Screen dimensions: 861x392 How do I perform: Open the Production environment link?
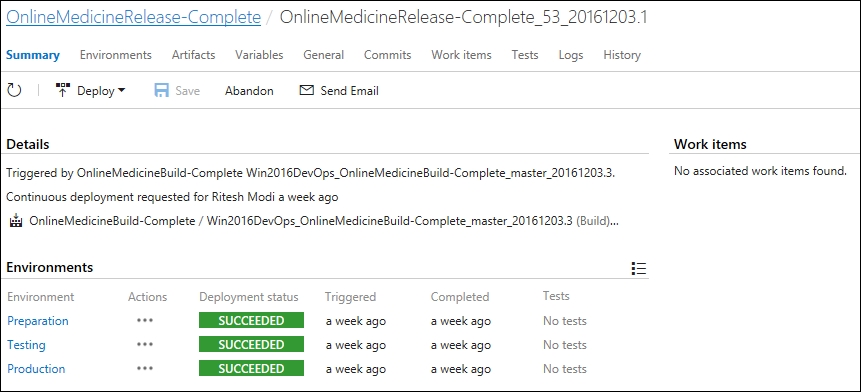click(x=36, y=368)
